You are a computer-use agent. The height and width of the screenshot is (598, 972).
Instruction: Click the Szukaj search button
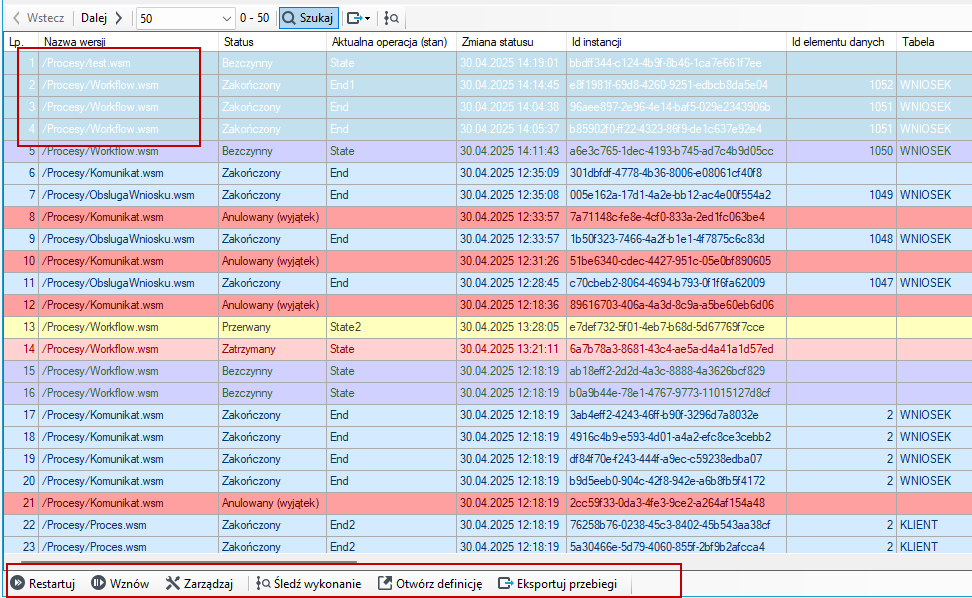click(x=308, y=18)
